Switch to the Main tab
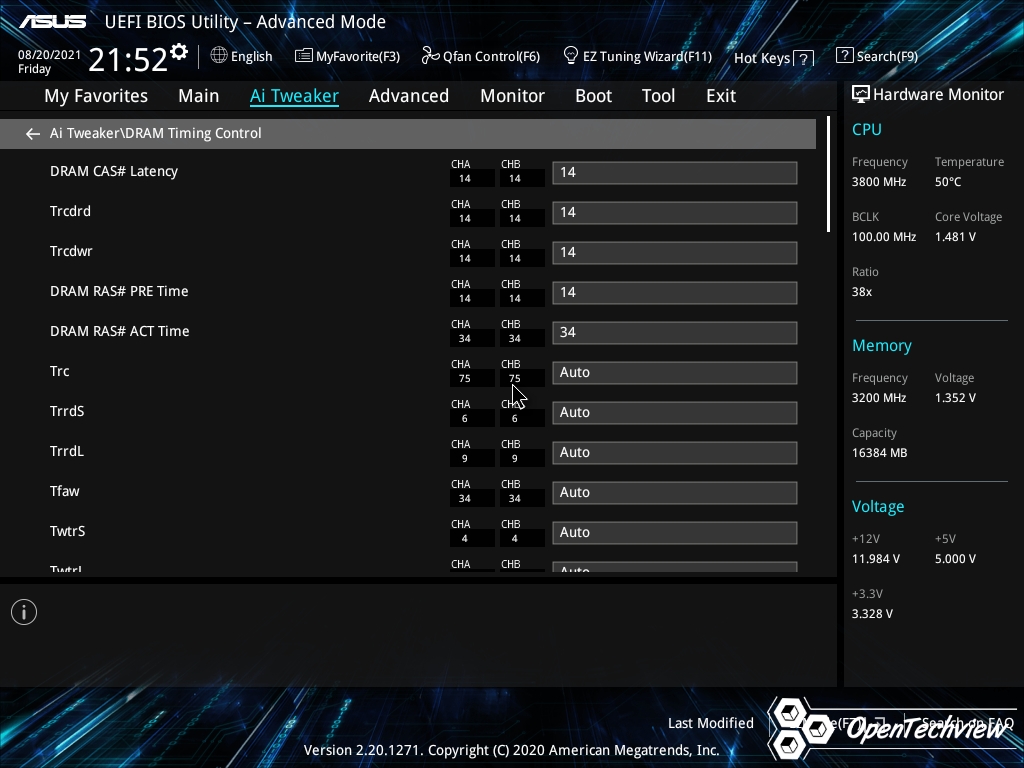The width and height of the screenshot is (1024, 768). 199,96
